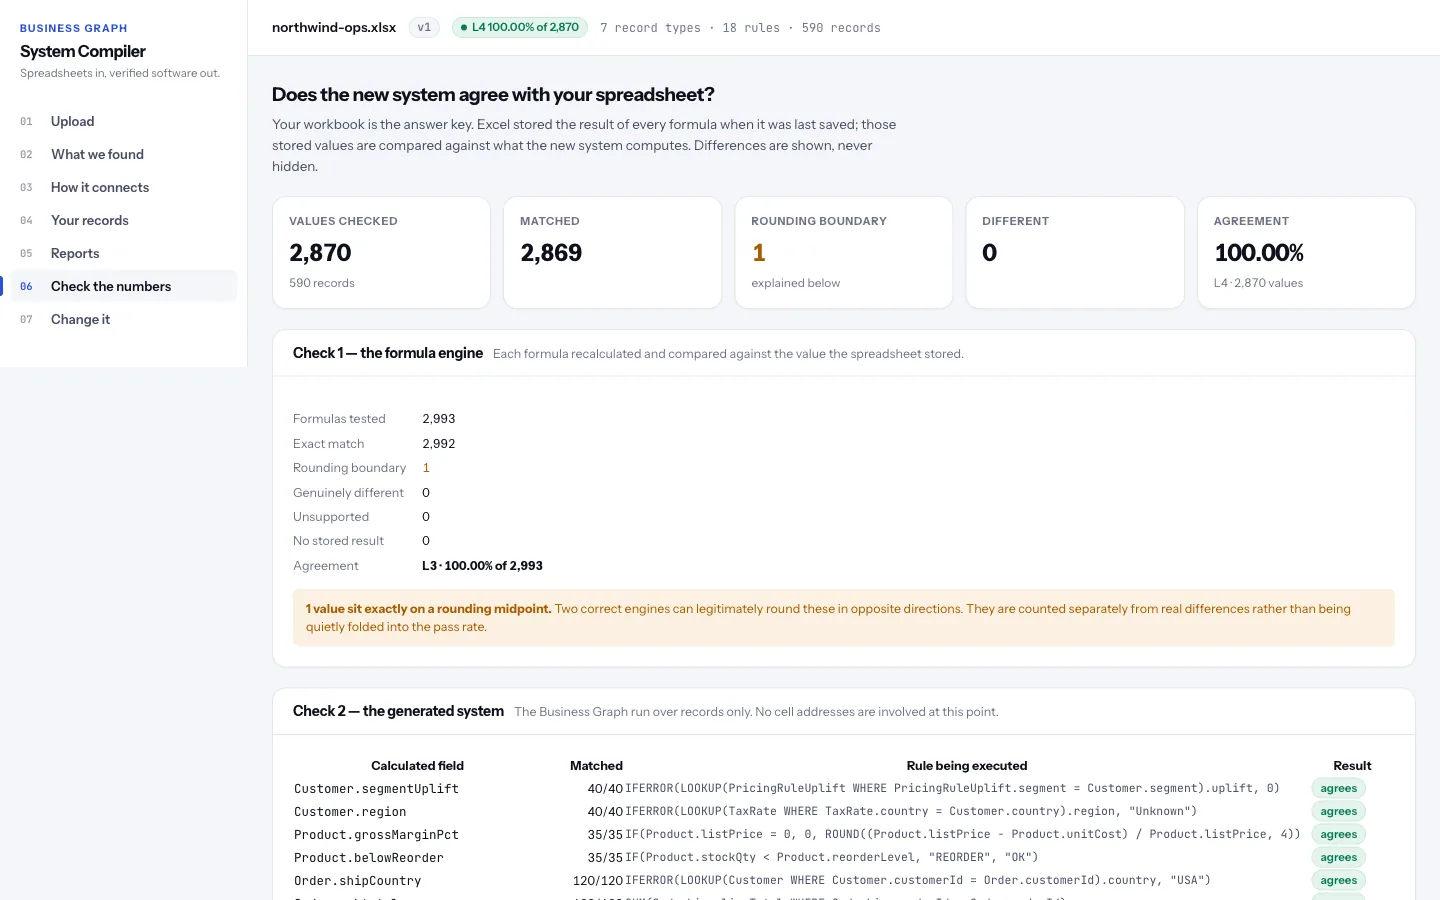The image size is (1440, 900).
Task: Click the northwind-ops.xlsx file name
Action: tap(334, 27)
